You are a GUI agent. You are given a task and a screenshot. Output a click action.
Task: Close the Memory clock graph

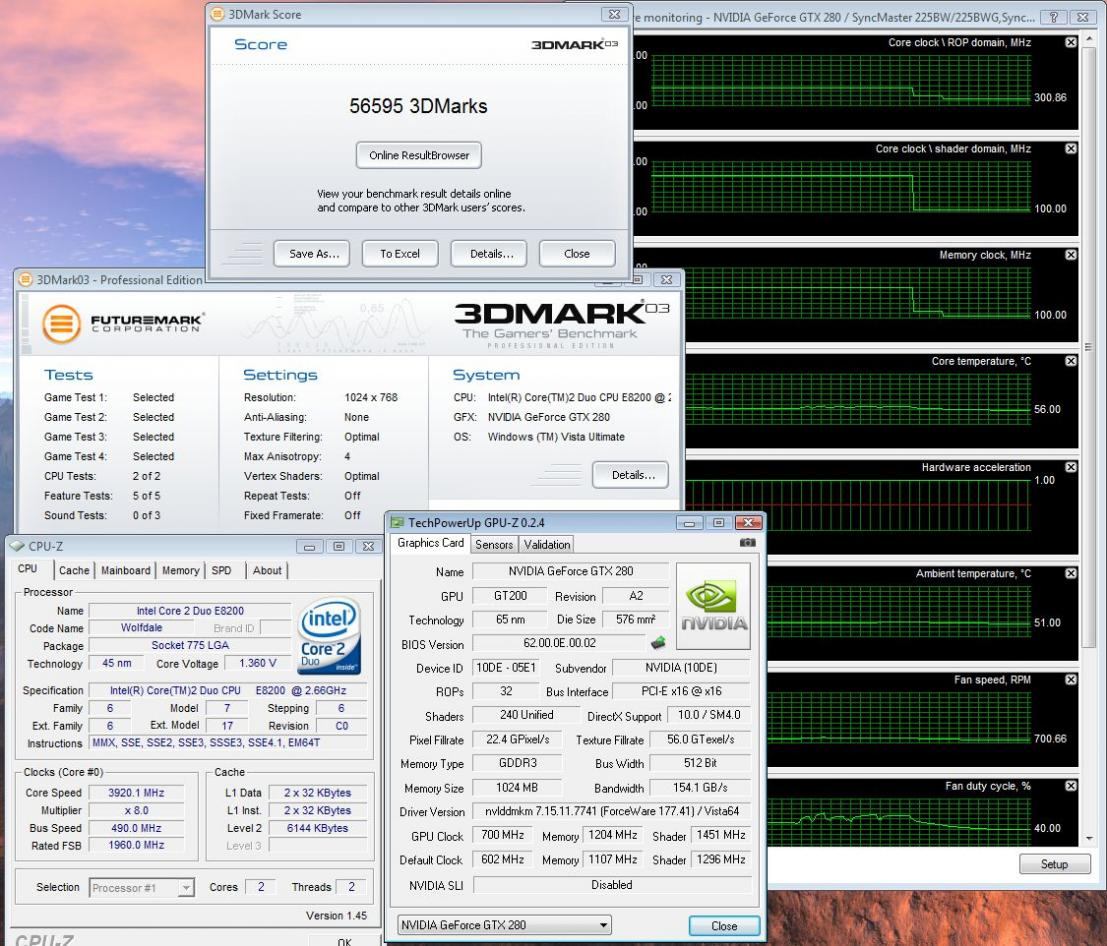click(x=1070, y=255)
